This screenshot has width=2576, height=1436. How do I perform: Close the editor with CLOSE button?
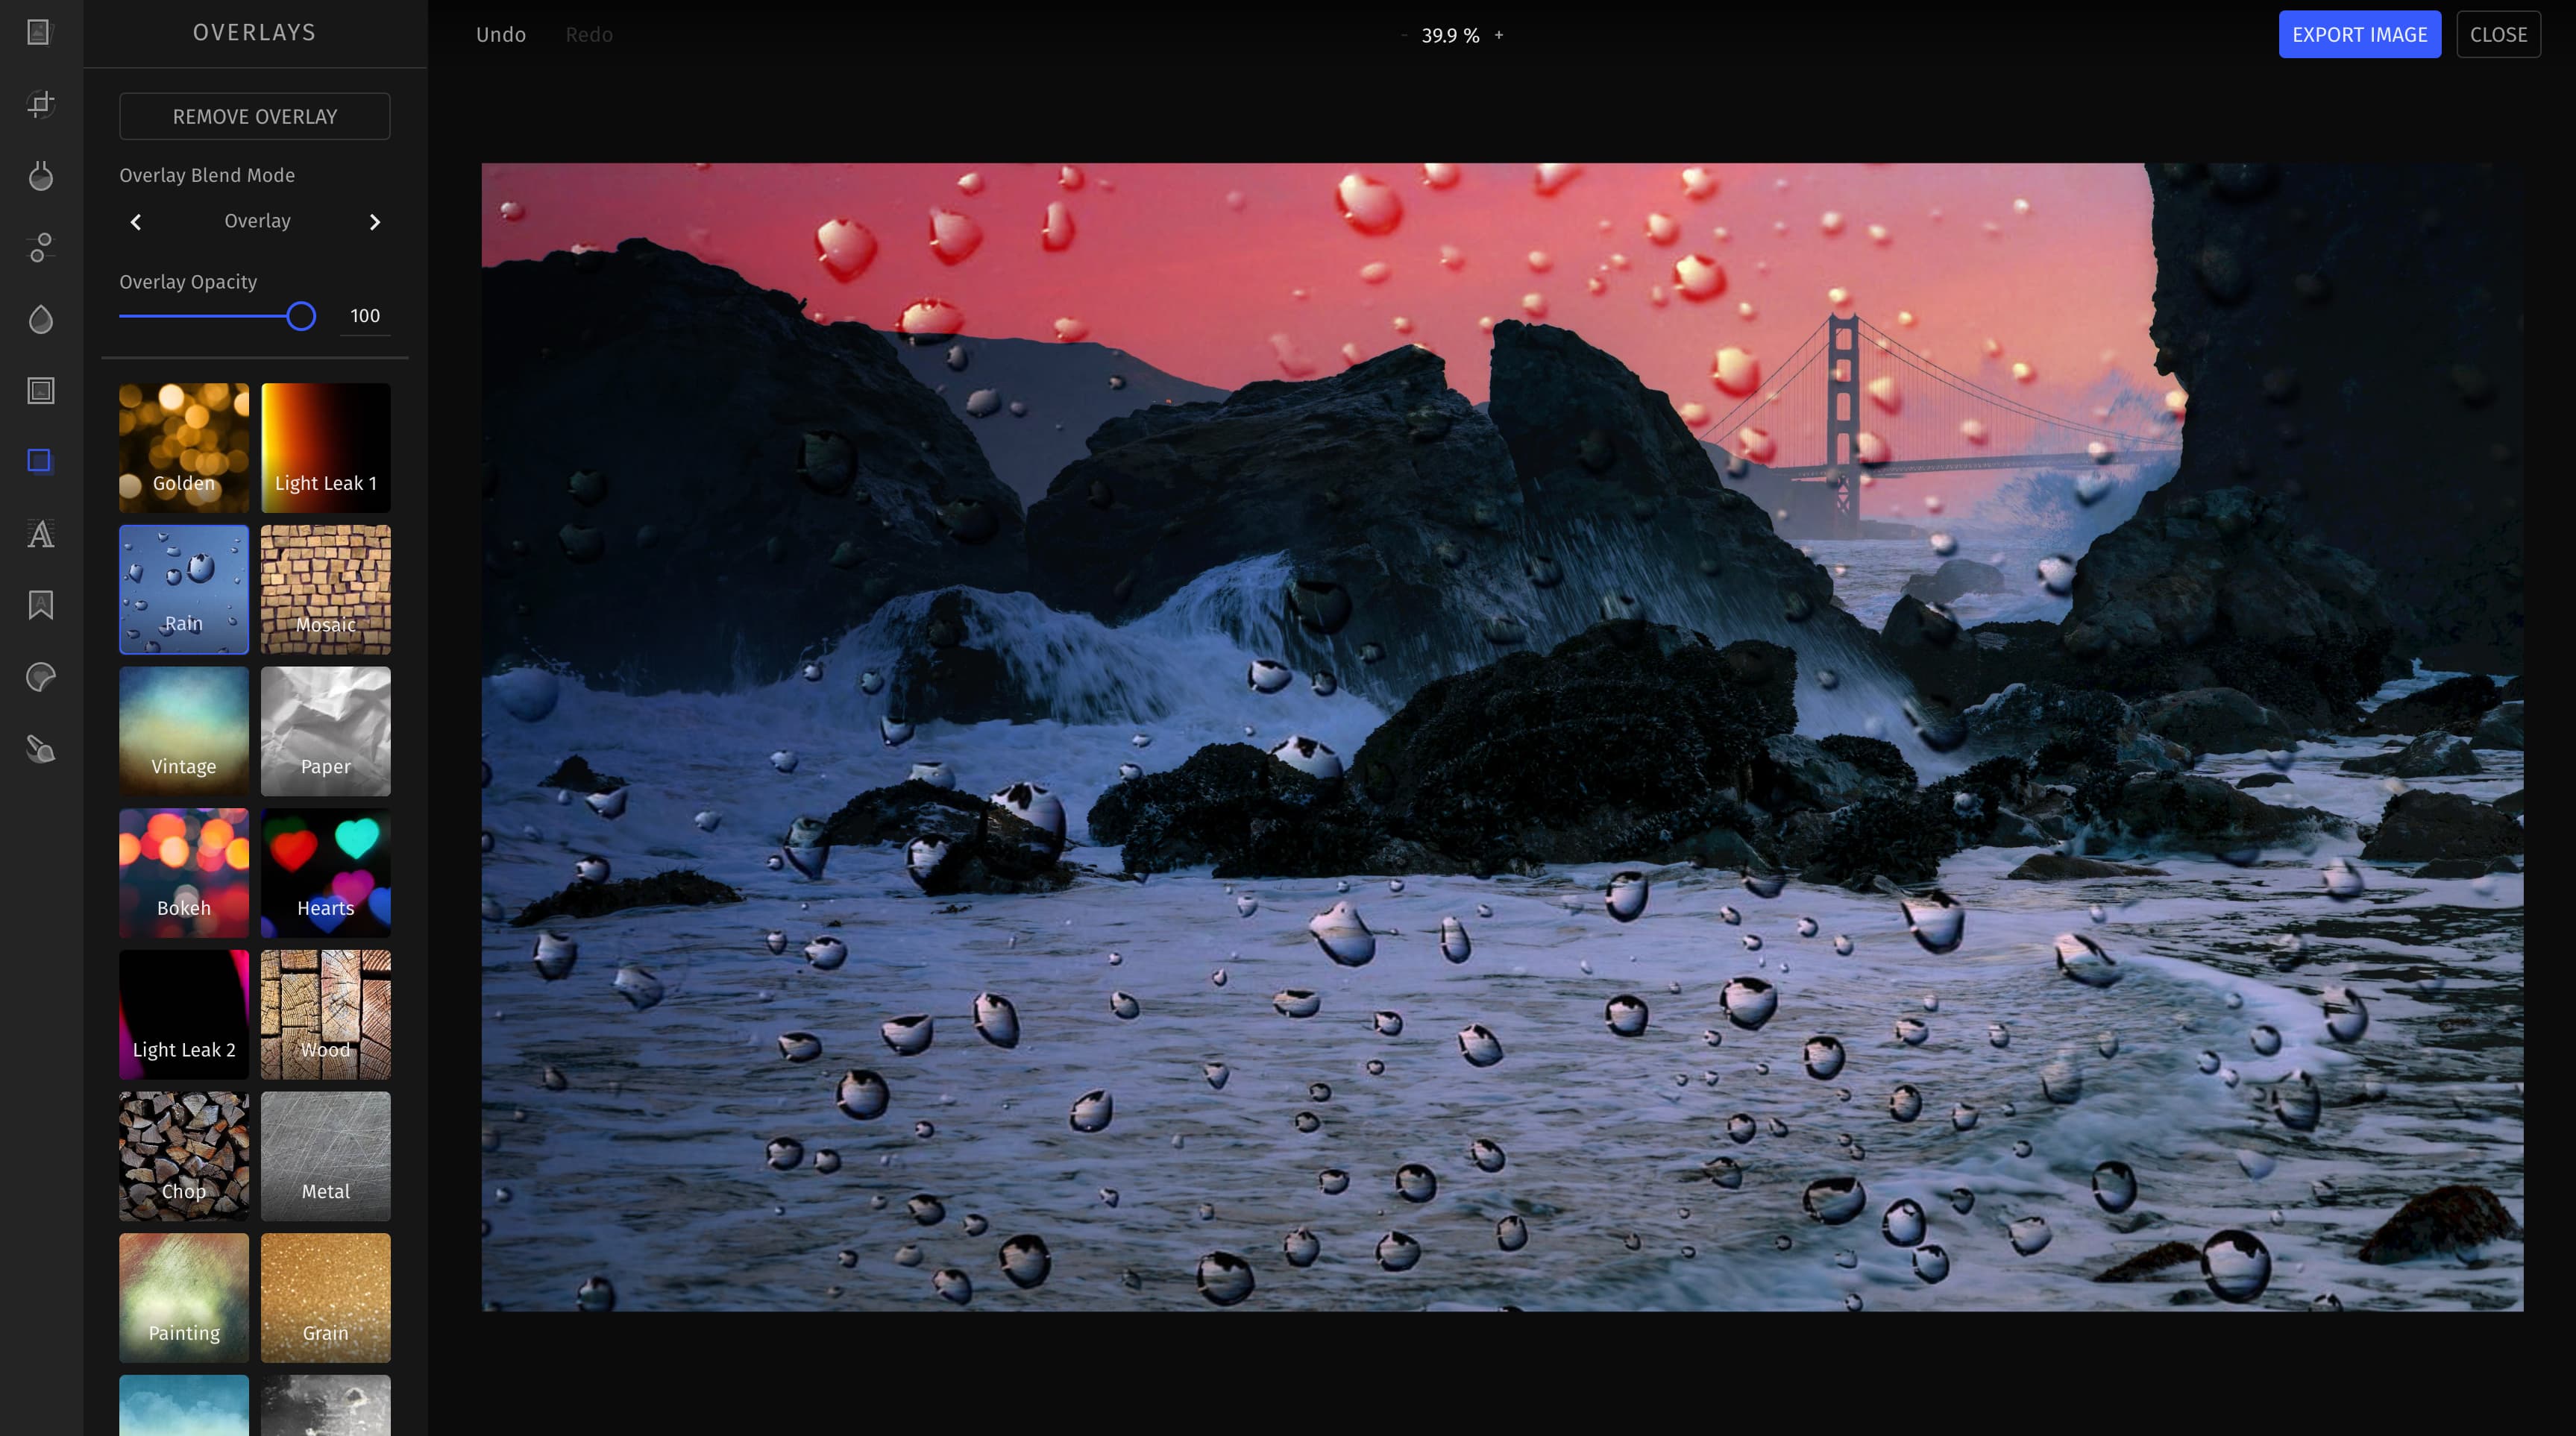[x=2499, y=35]
